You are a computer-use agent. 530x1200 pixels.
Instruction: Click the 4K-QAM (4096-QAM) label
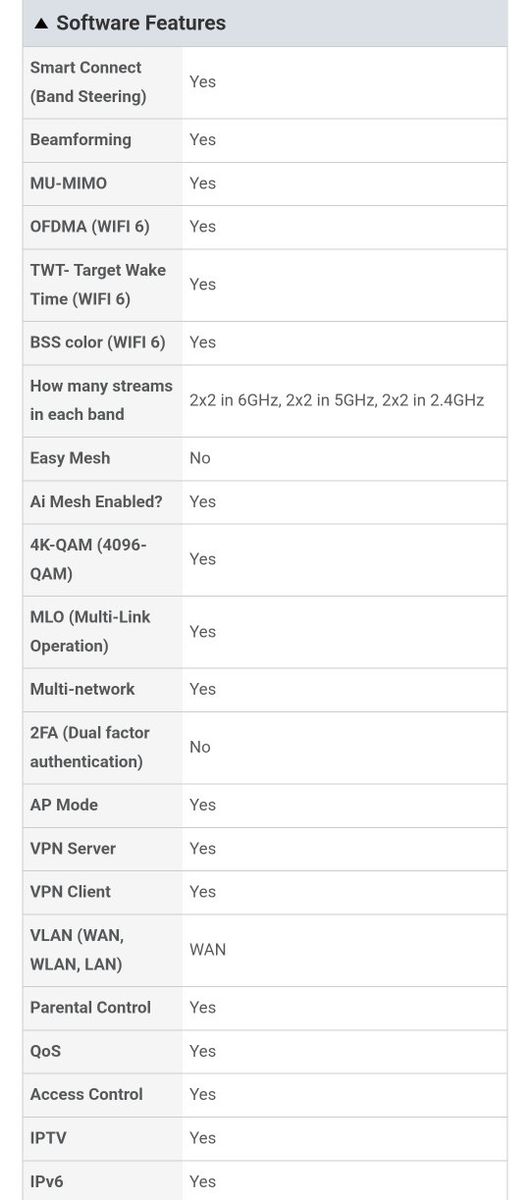click(x=88, y=560)
